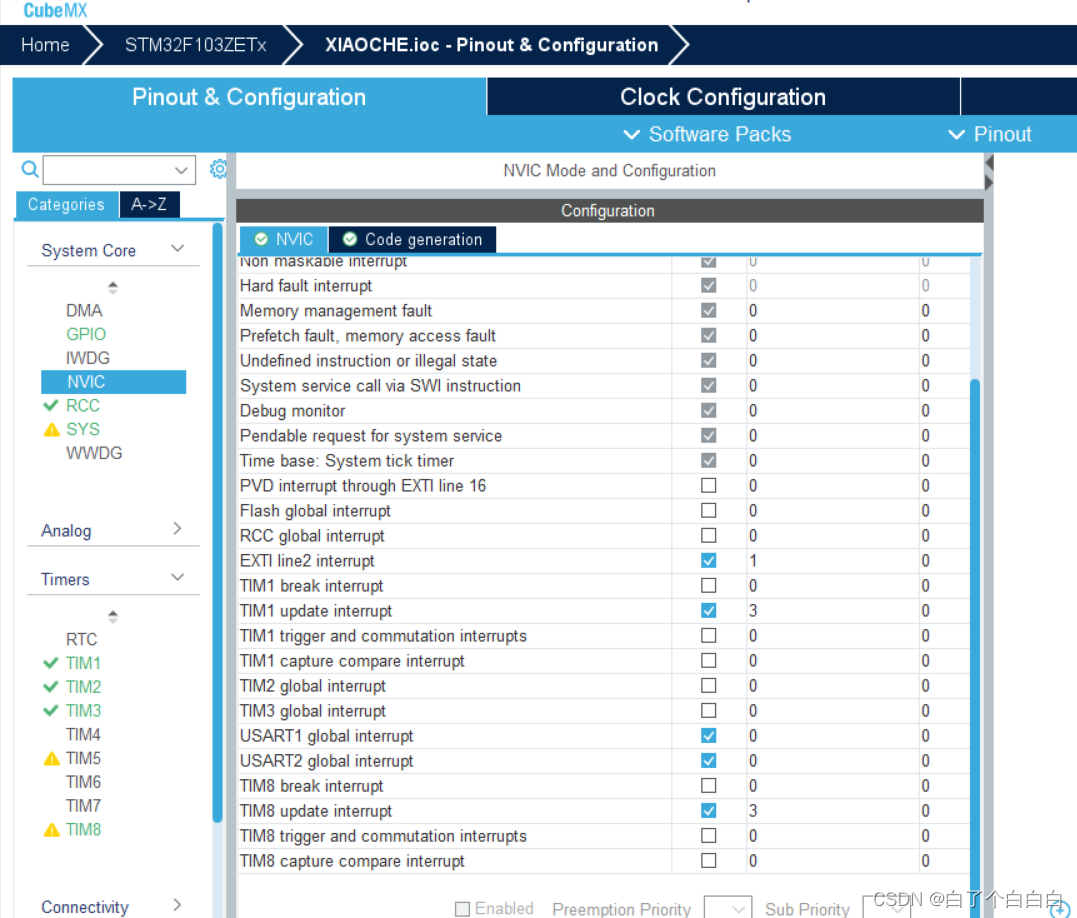Click the Code generation tab's check icon
Screen dimensions: 1077x918
tap(350, 239)
